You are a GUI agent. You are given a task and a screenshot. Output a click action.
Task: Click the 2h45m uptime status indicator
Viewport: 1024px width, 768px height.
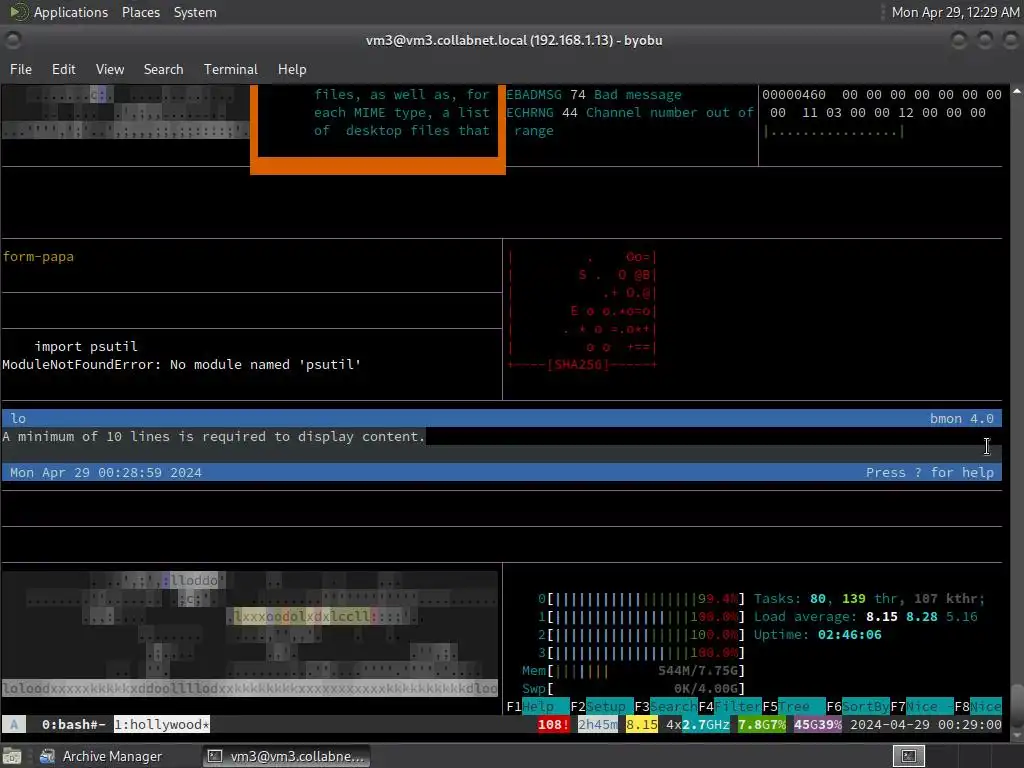point(598,724)
